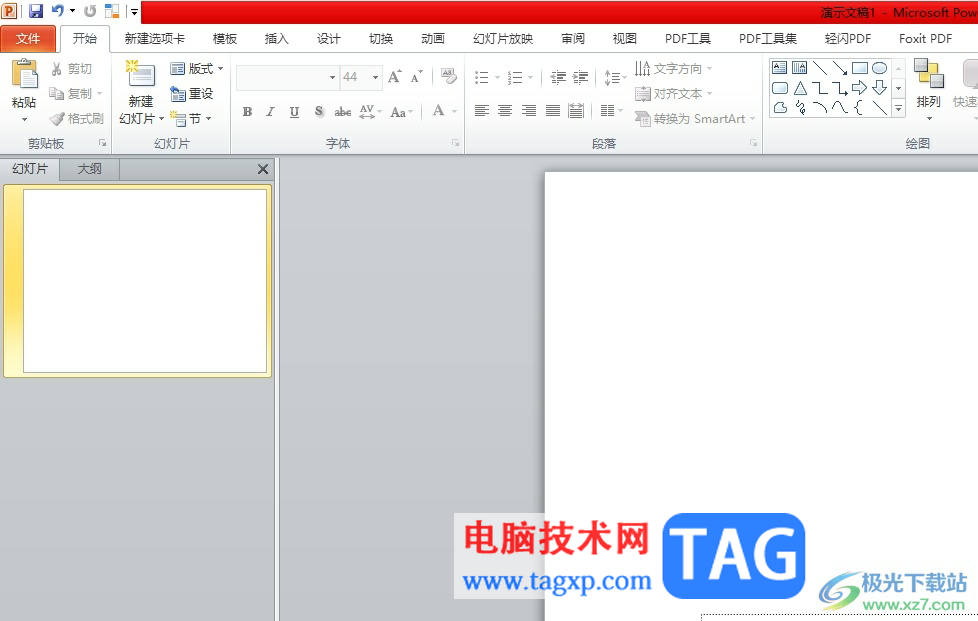The image size is (978, 621).
Task: Open the 版式 (Layout) dropdown
Action: (x=196, y=69)
